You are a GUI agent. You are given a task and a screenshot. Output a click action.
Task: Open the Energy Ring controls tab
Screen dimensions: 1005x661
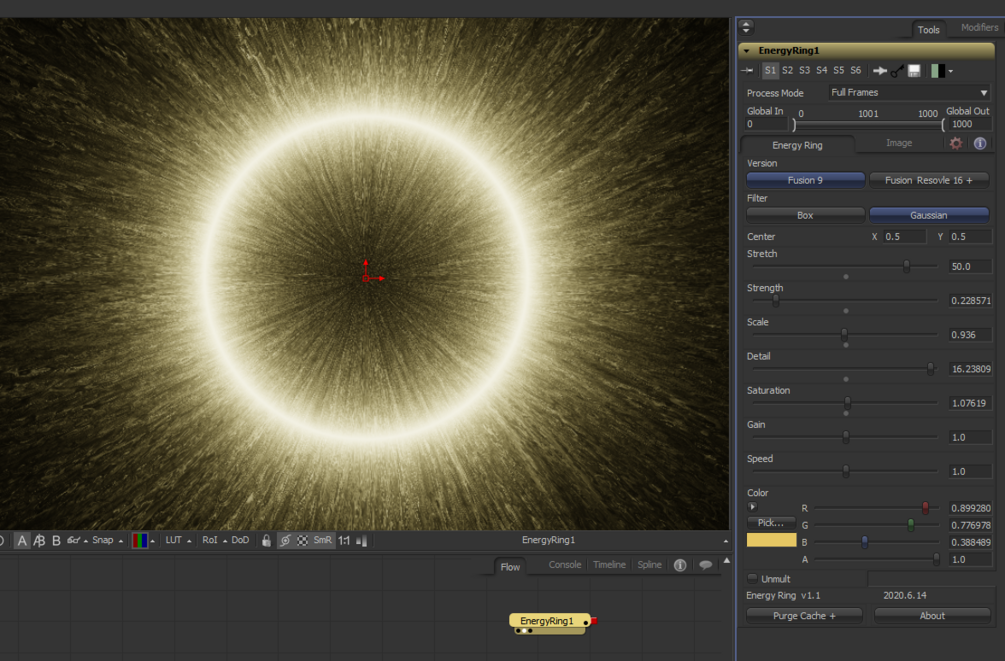[x=797, y=145]
